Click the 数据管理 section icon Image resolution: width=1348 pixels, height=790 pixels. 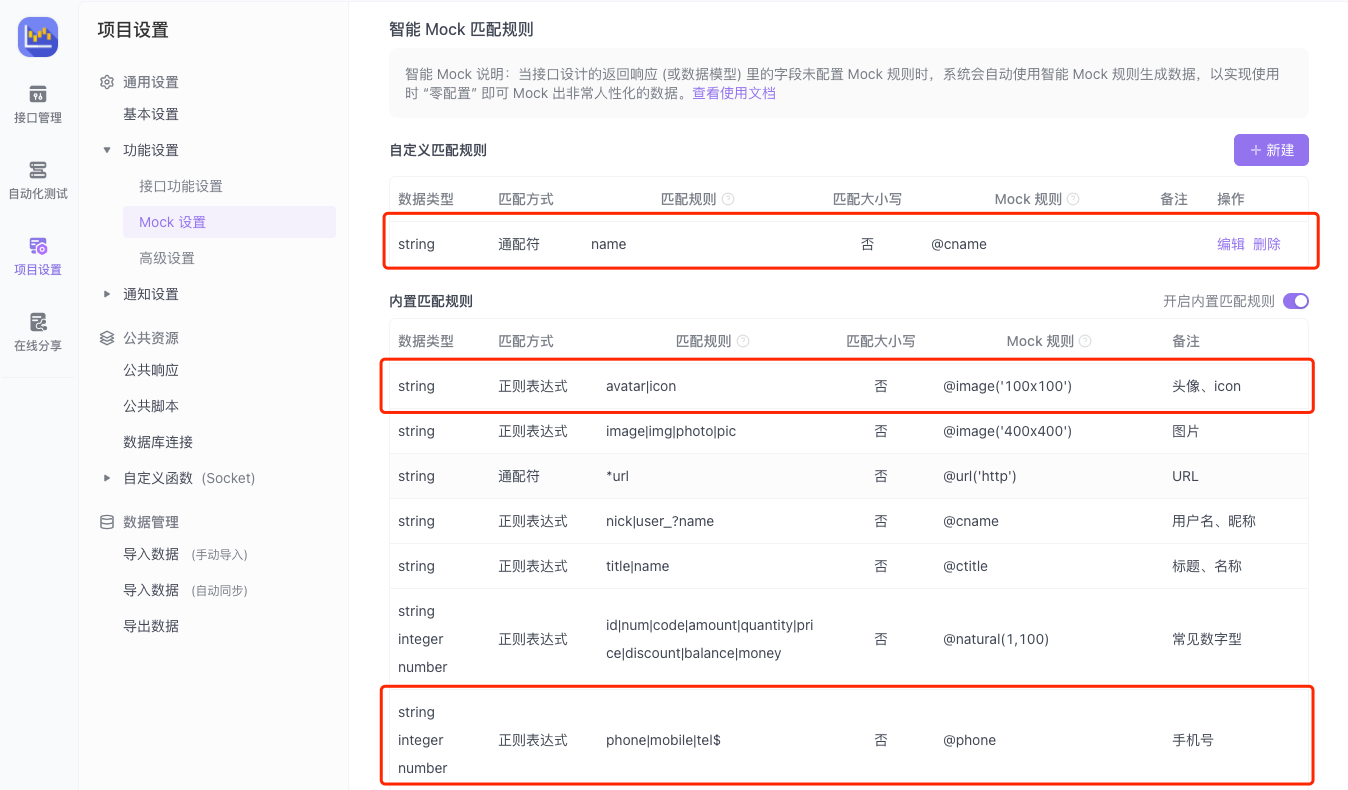click(x=107, y=521)
